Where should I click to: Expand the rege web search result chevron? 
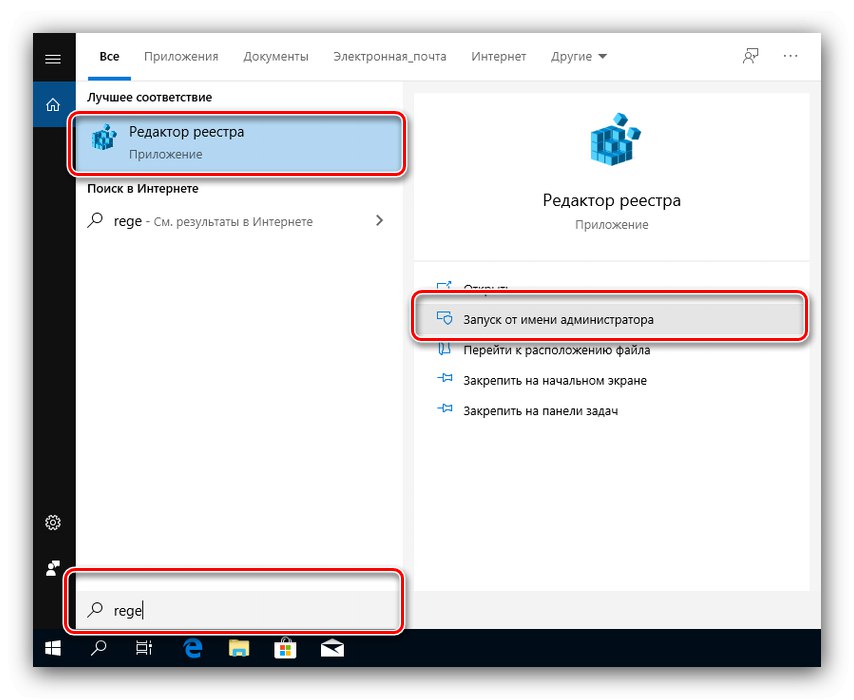pyautogui.click(x=380, y=220)
